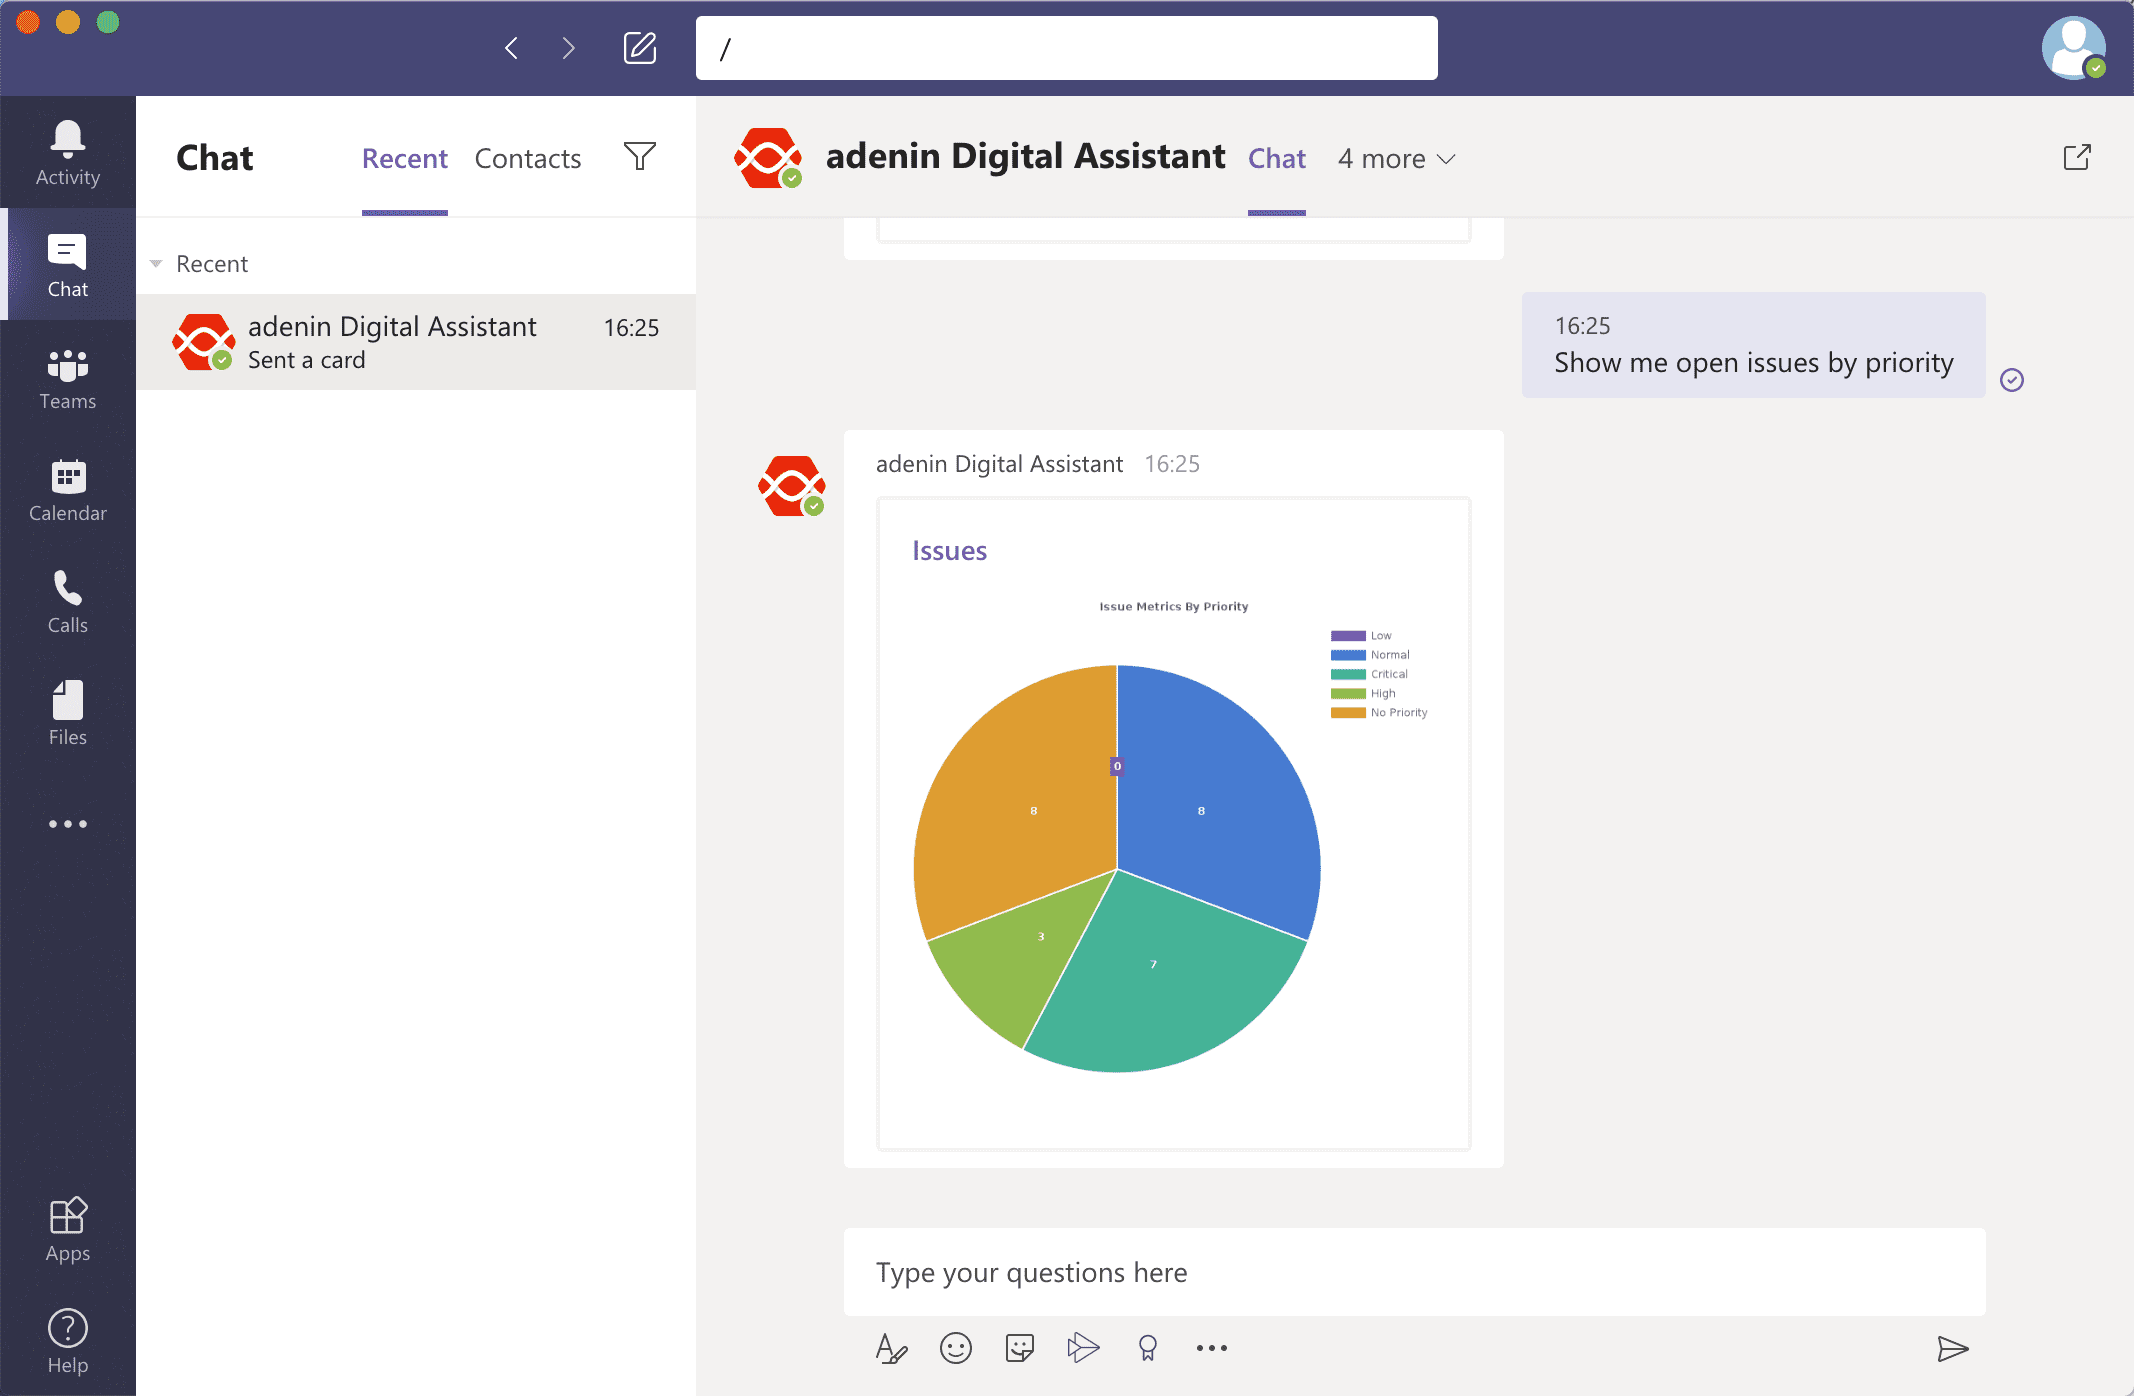Image resolution: width=2134 pixels, height=1396 pixels.
Task: Open the Help menu
Action: pos(68,1343)
